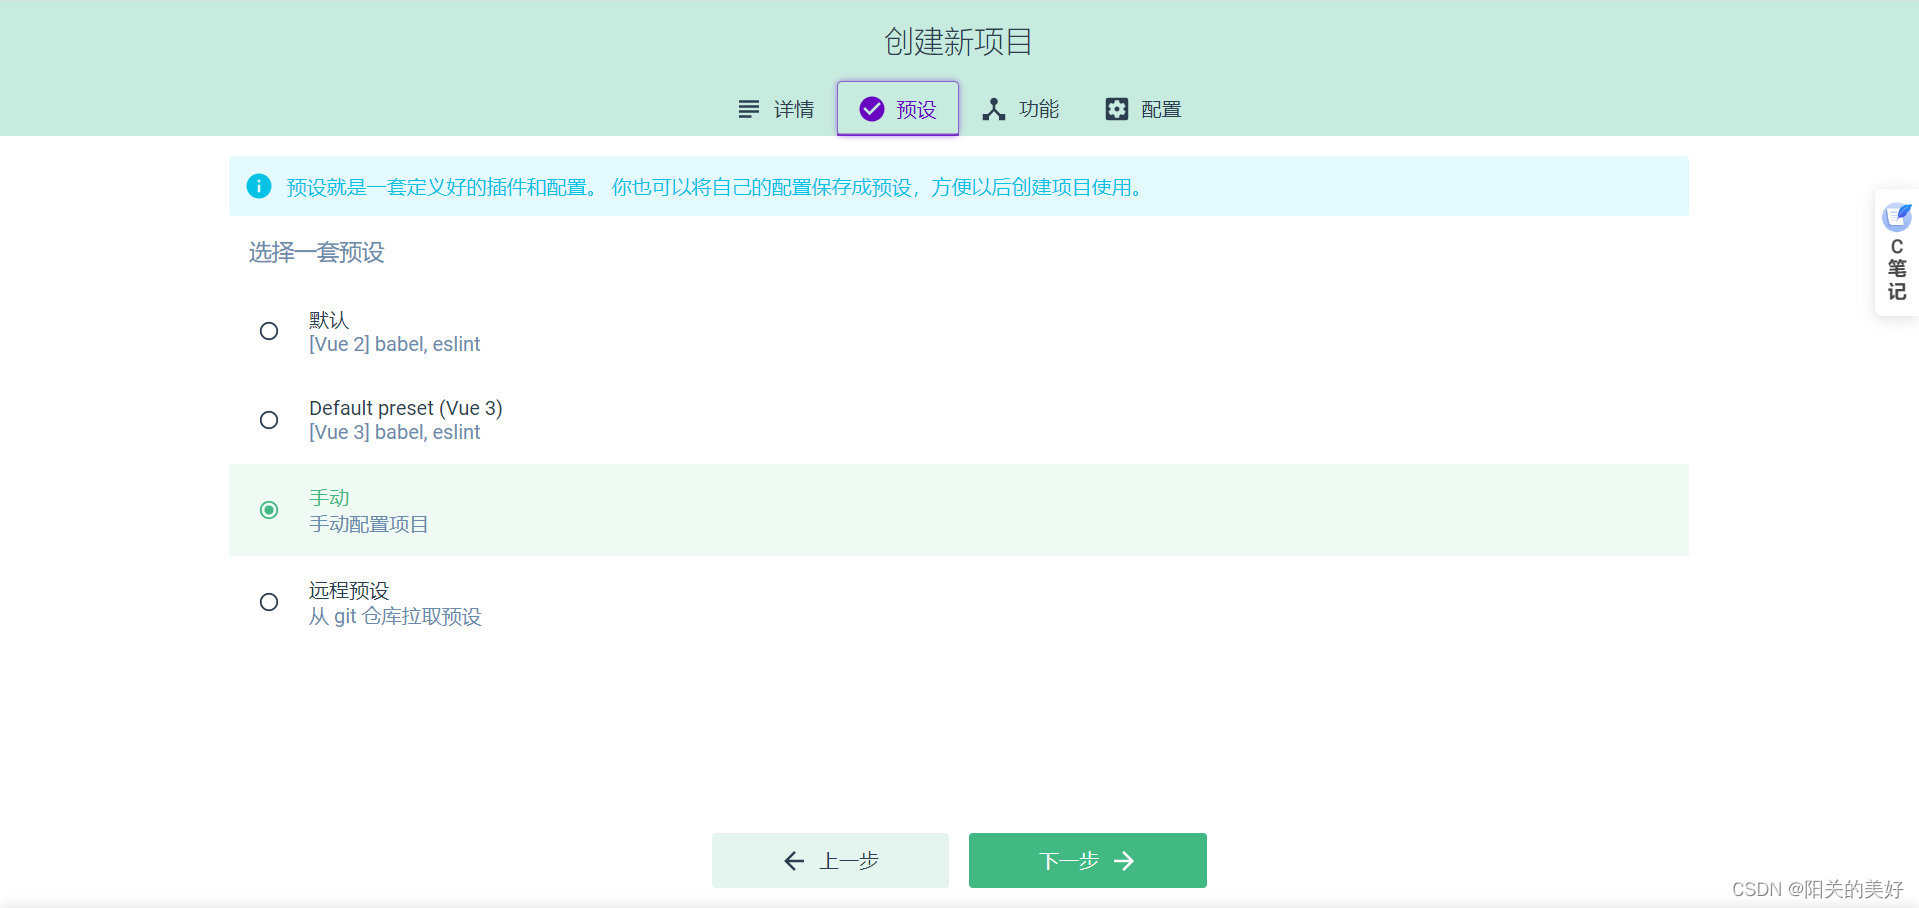
Task: Click the 下一步 button
Action: point(1087,860)
